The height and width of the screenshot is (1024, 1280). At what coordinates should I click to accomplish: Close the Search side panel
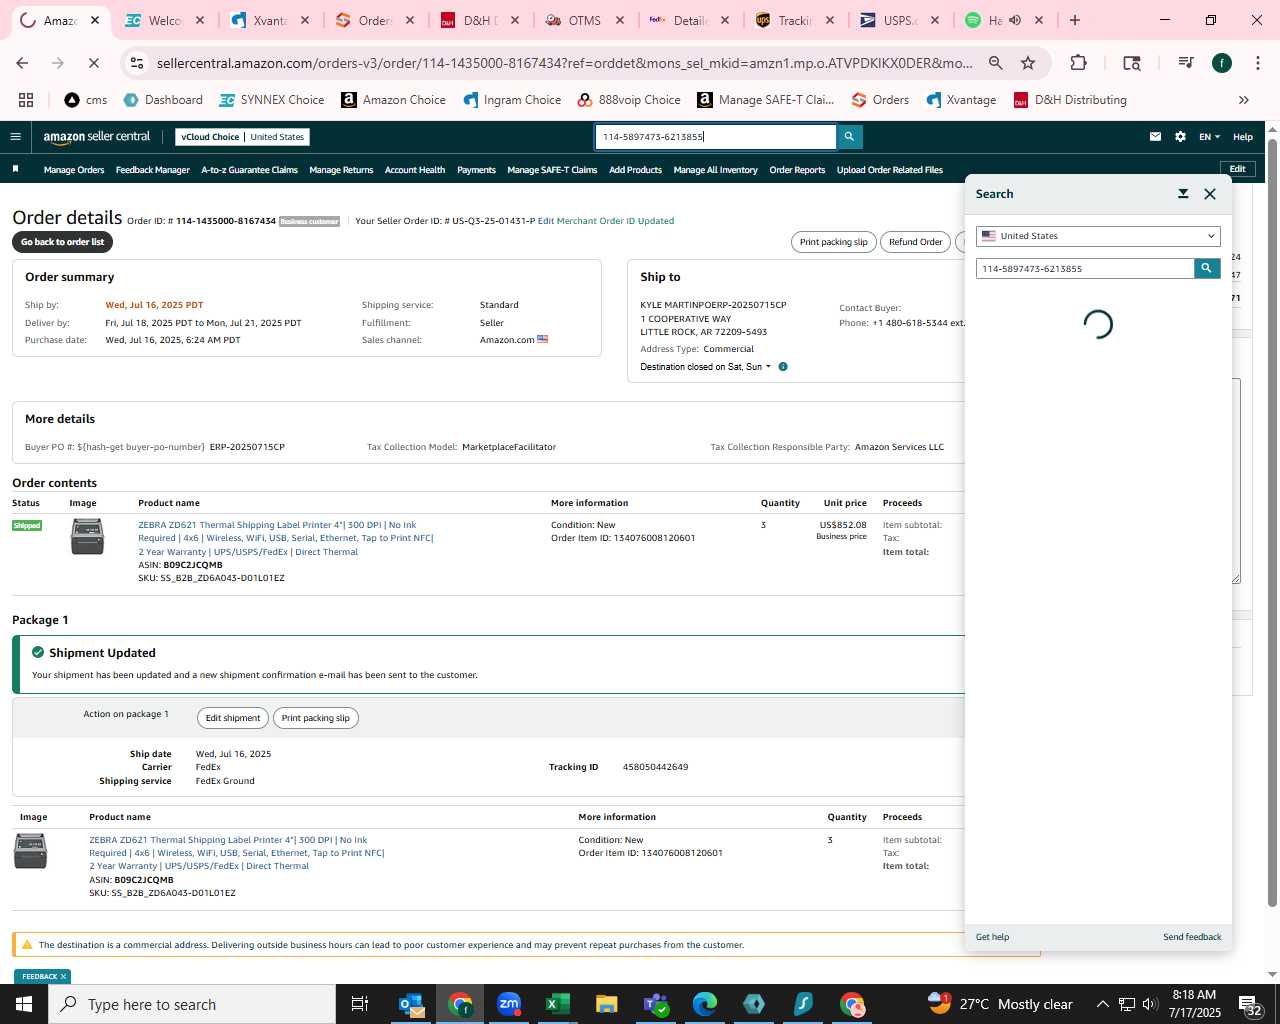click(1210, 194)
